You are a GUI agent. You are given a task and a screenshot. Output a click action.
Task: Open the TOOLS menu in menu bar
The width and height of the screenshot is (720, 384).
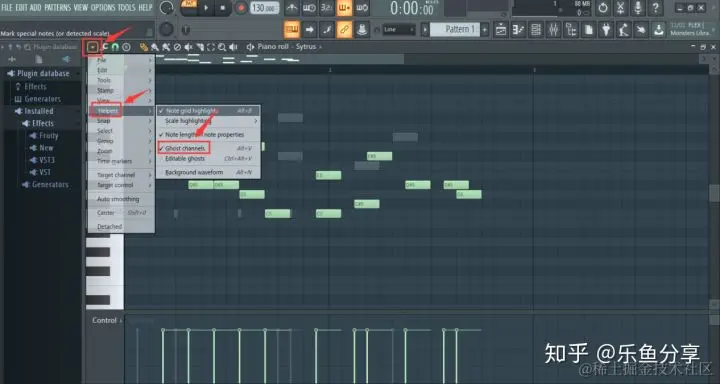(126, 7)
